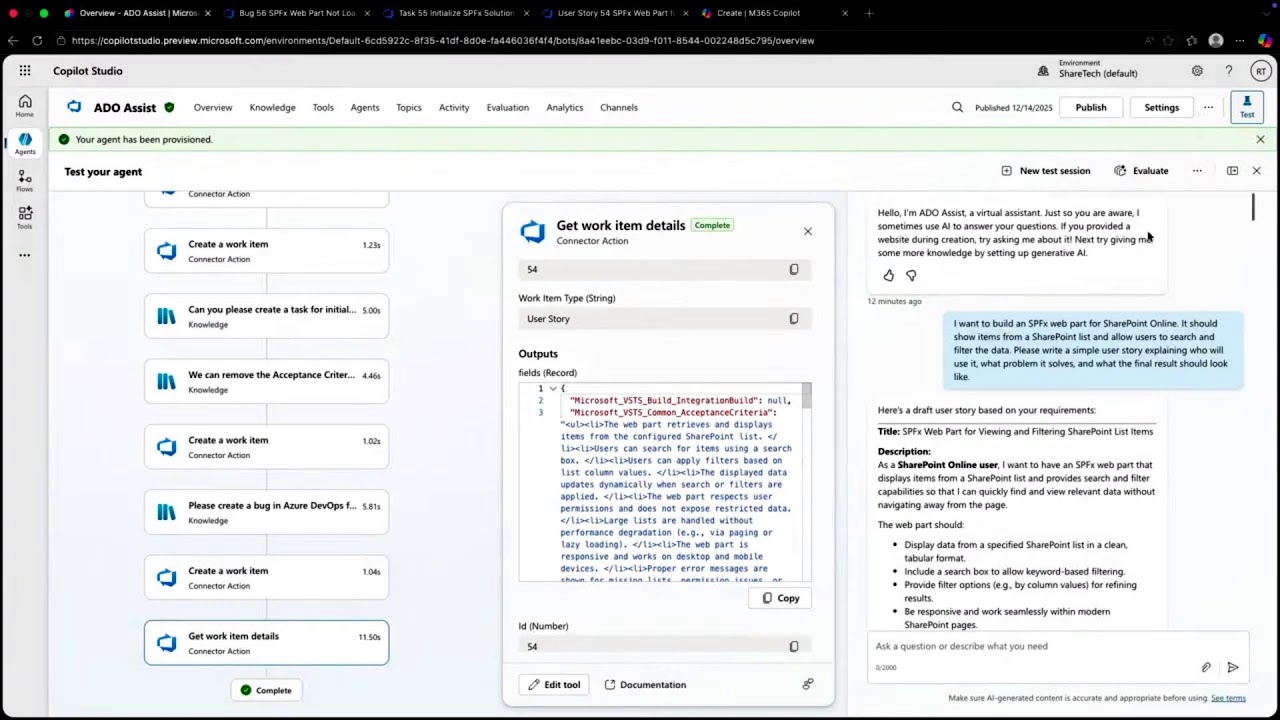Image resolution: width=1280 pixels, height=720 pixels.
Task: Click the environment icon in the header
Action: click(1043, 71)
